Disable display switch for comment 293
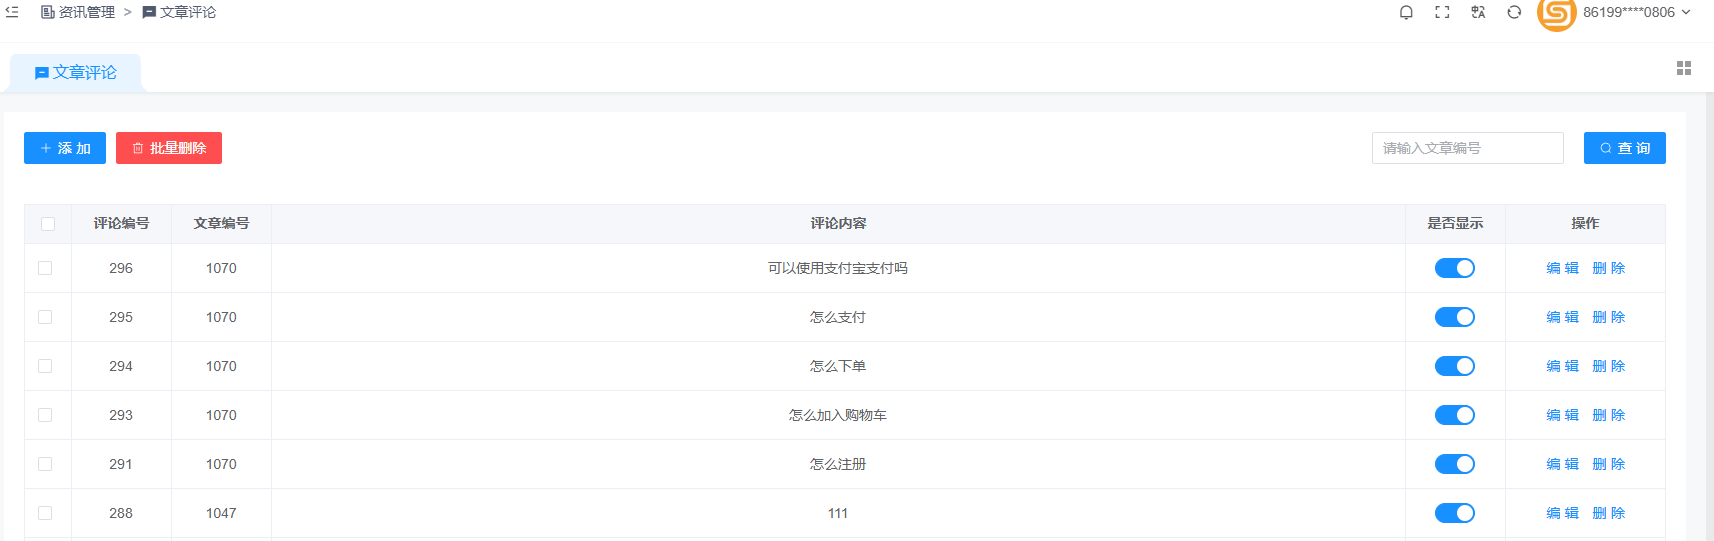 click(1454, 415)
